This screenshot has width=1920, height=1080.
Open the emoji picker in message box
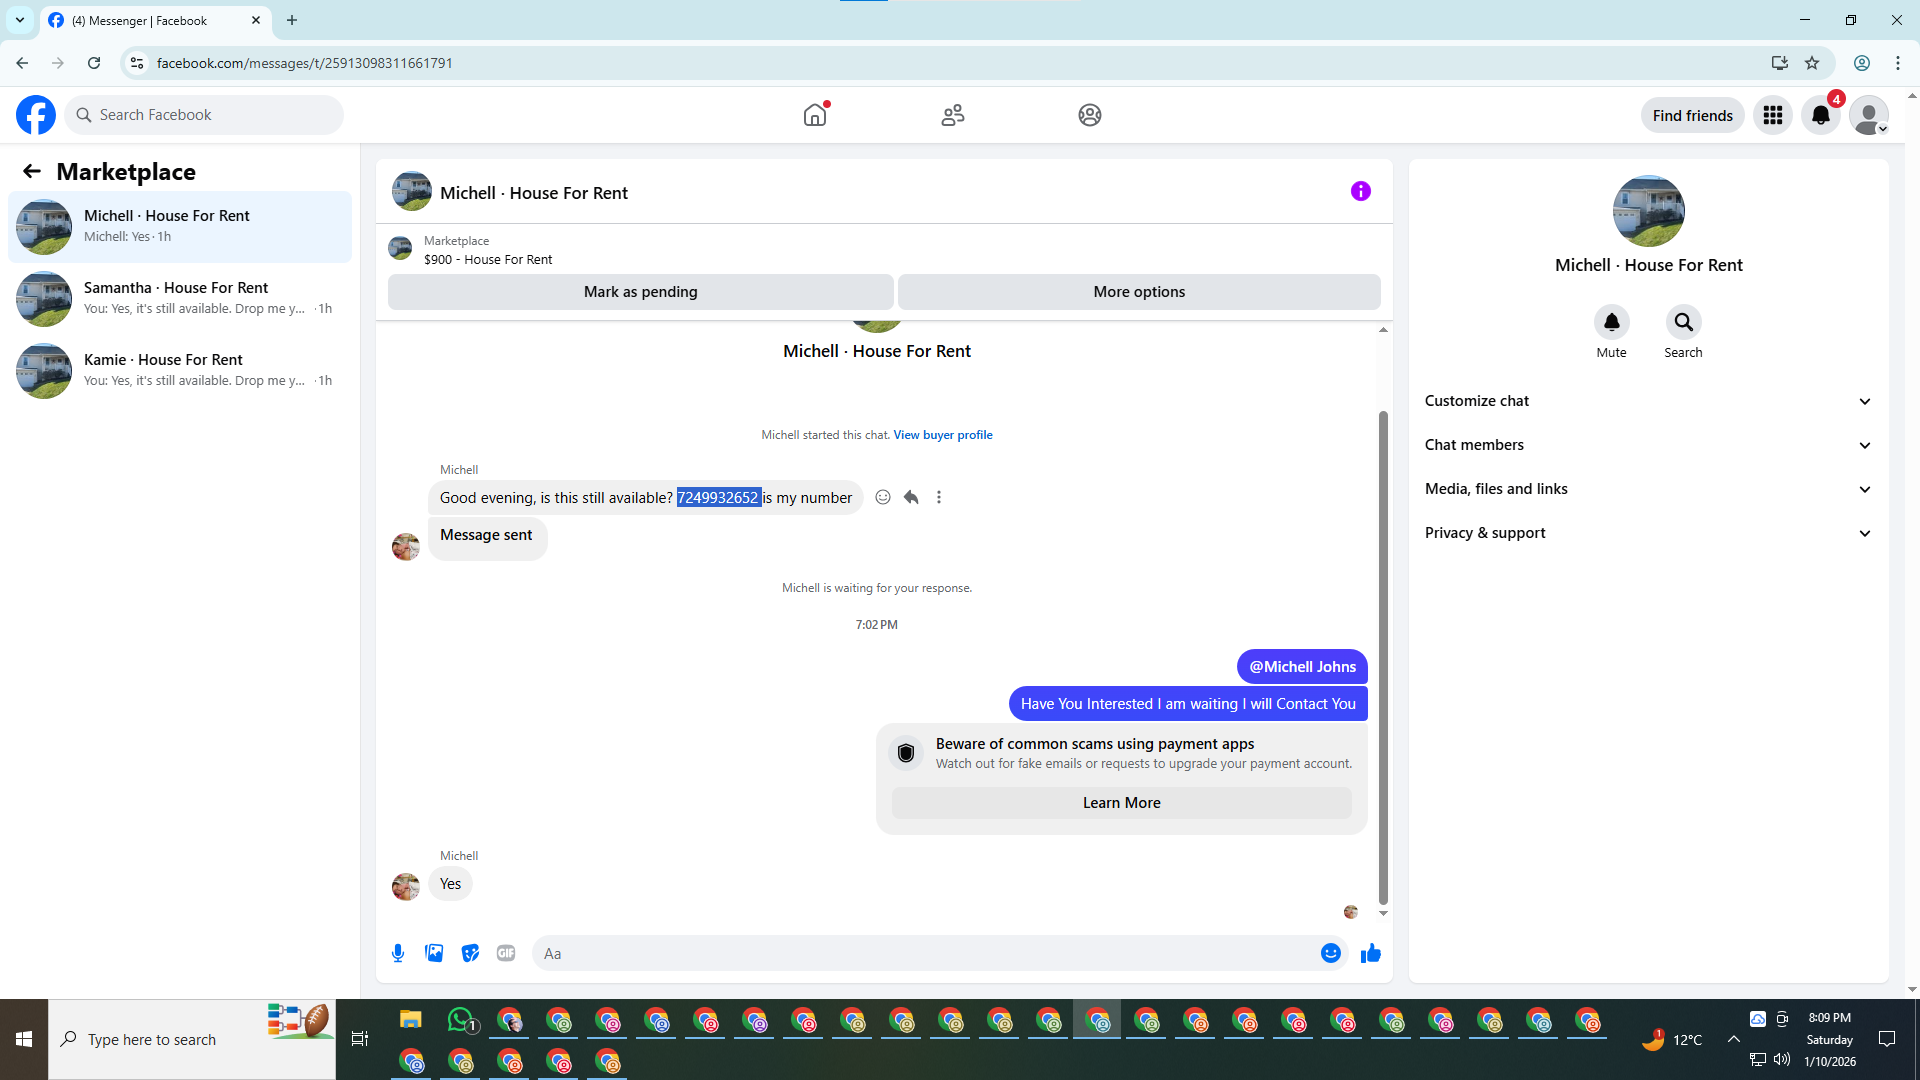point(1330,953)
